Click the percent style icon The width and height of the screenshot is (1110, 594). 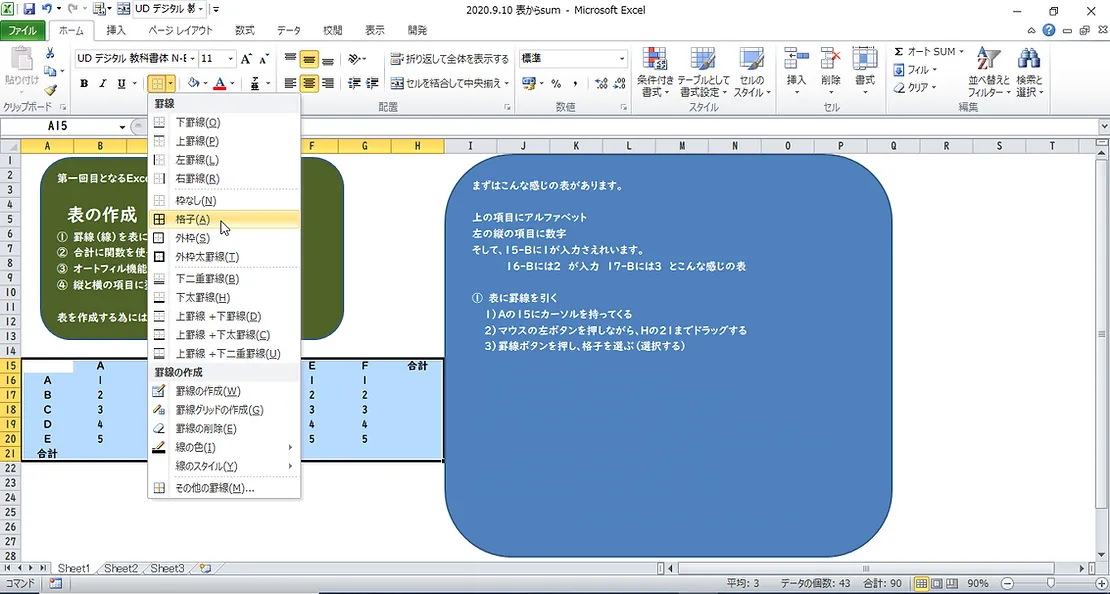[x=556, y=84]
